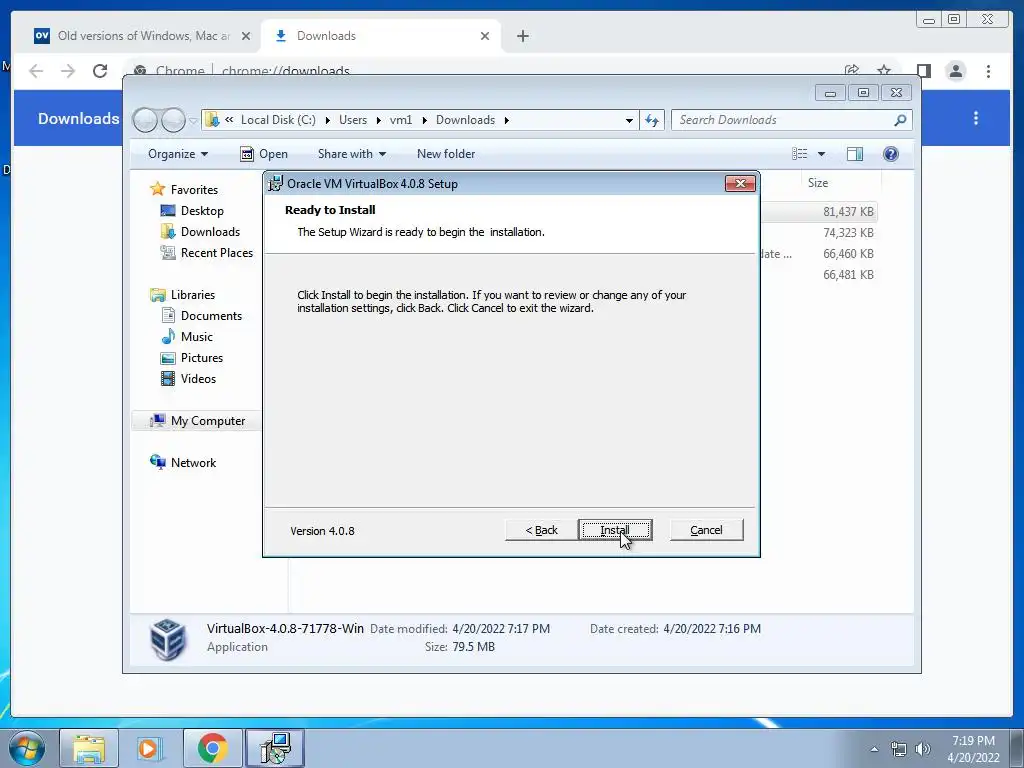Open Explorer help question mark icon
This screenshot has height=768, width=1024.
tap(891, 154)
